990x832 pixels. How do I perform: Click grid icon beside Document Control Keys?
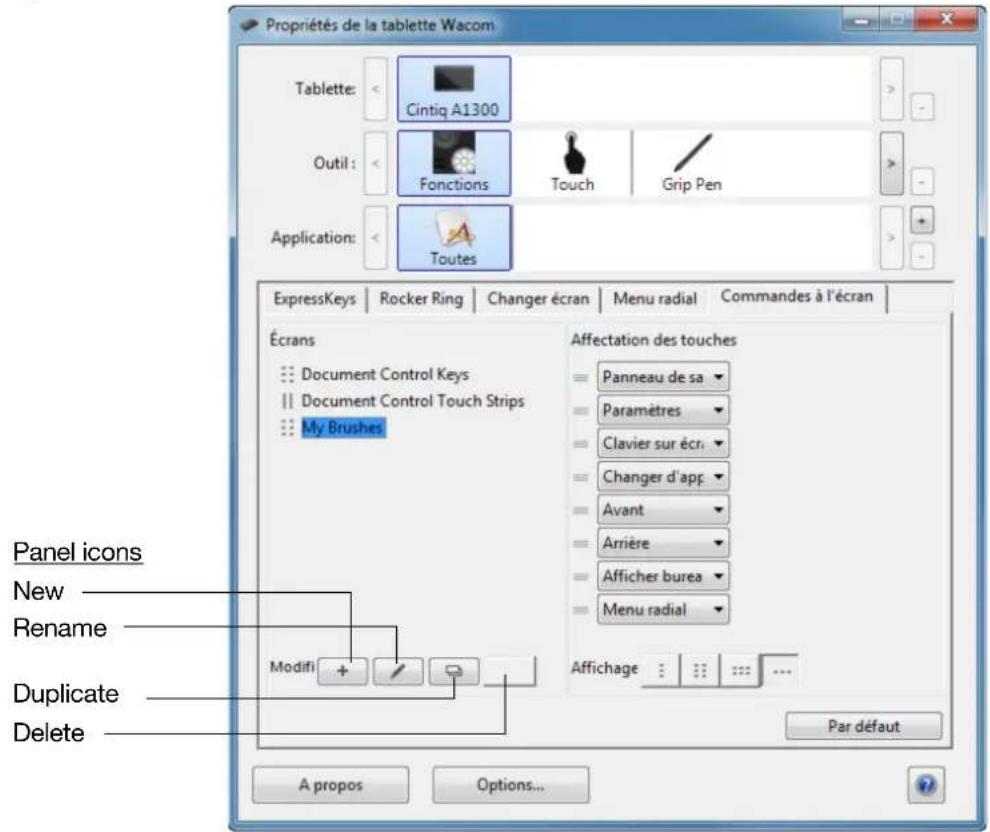click(287, 374)
